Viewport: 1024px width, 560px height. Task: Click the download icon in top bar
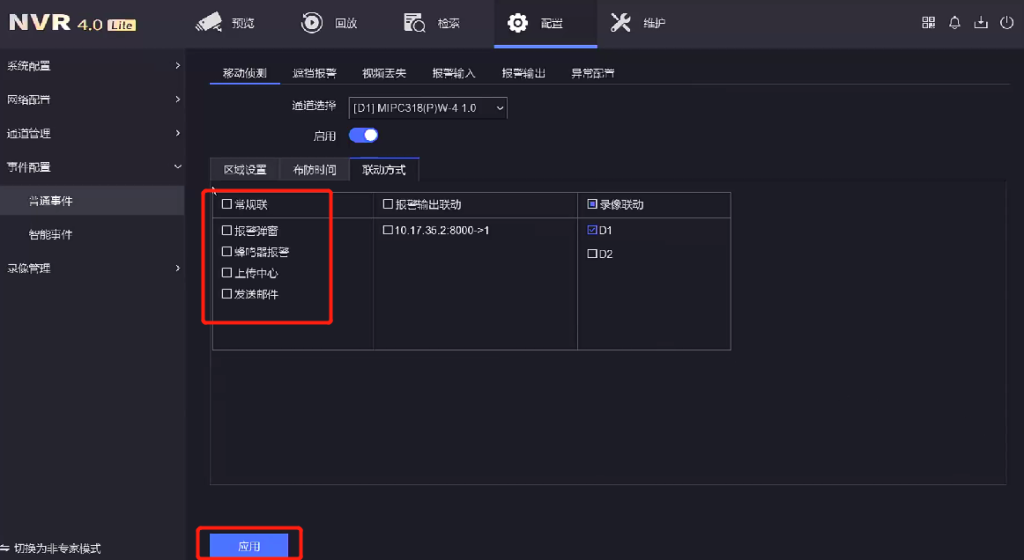point(980,22)
